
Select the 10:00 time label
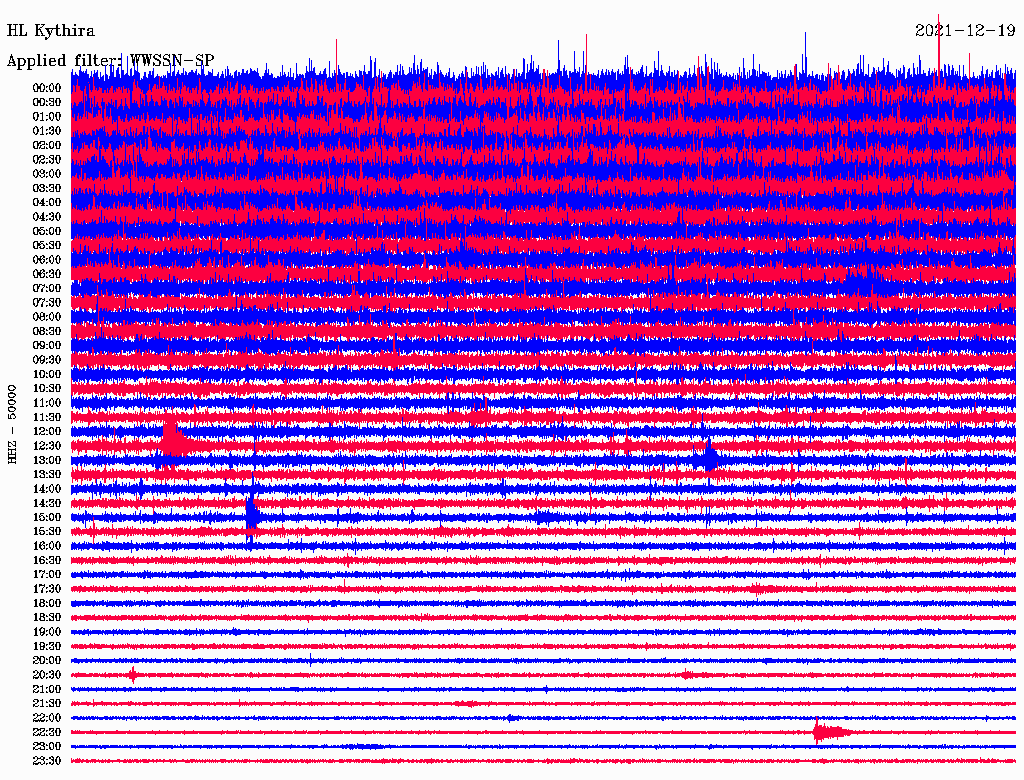(47, 374)
